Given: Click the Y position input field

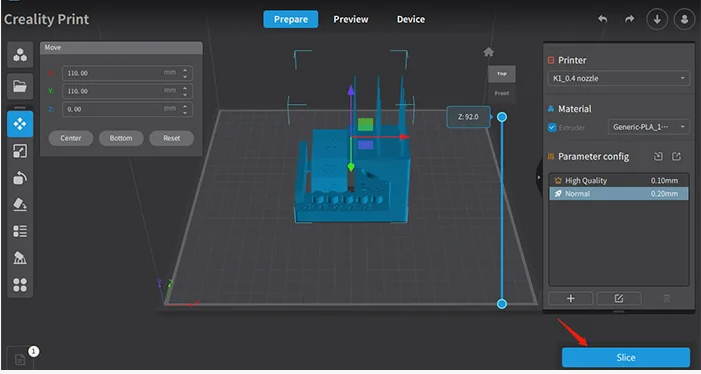Looking at the screenshot, I should click(x=127, y=91).
